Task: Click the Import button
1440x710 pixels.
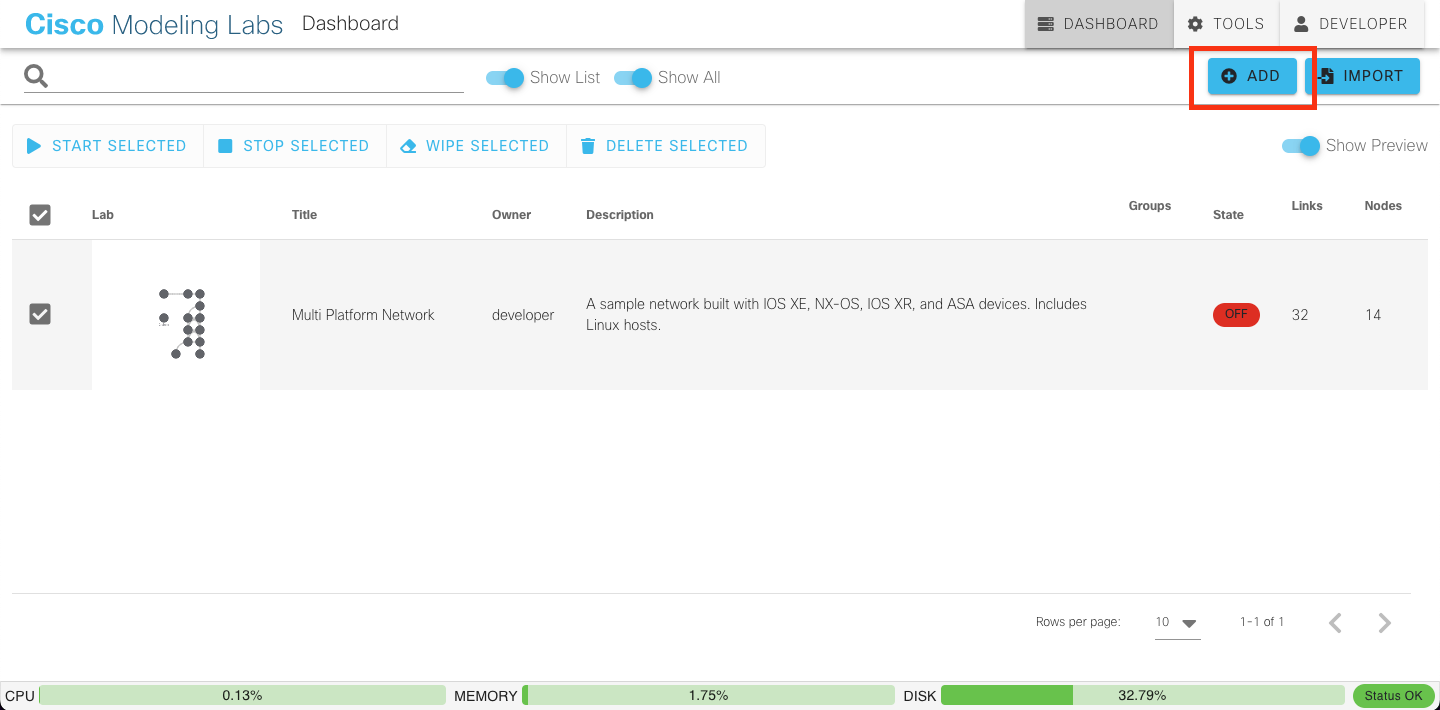Action: [1362, 76]
